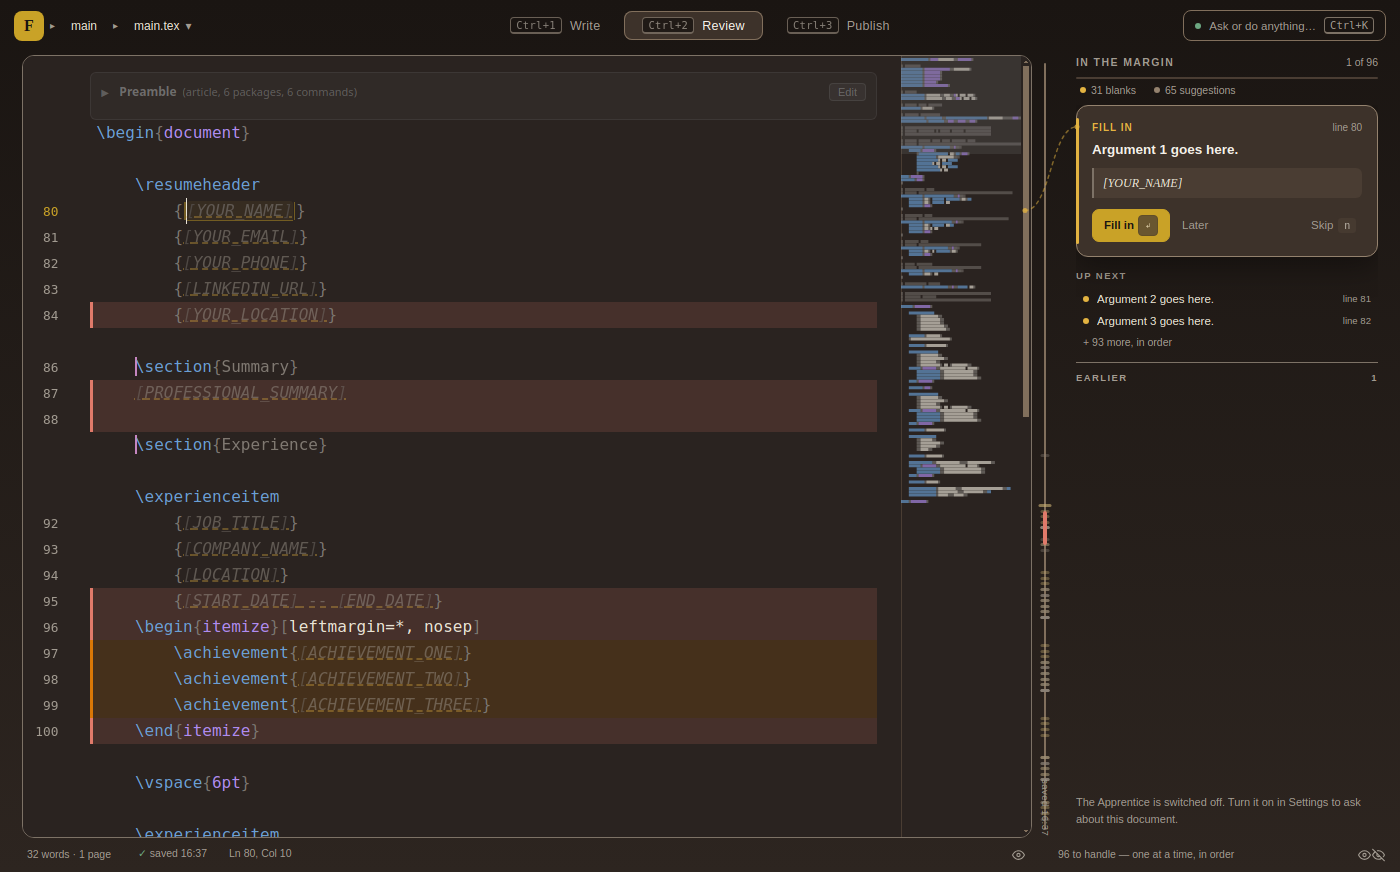The height and width of the screenshot is (872, 1400).
Task: Open the main.tex file dropdown
Action: point(163,26)
